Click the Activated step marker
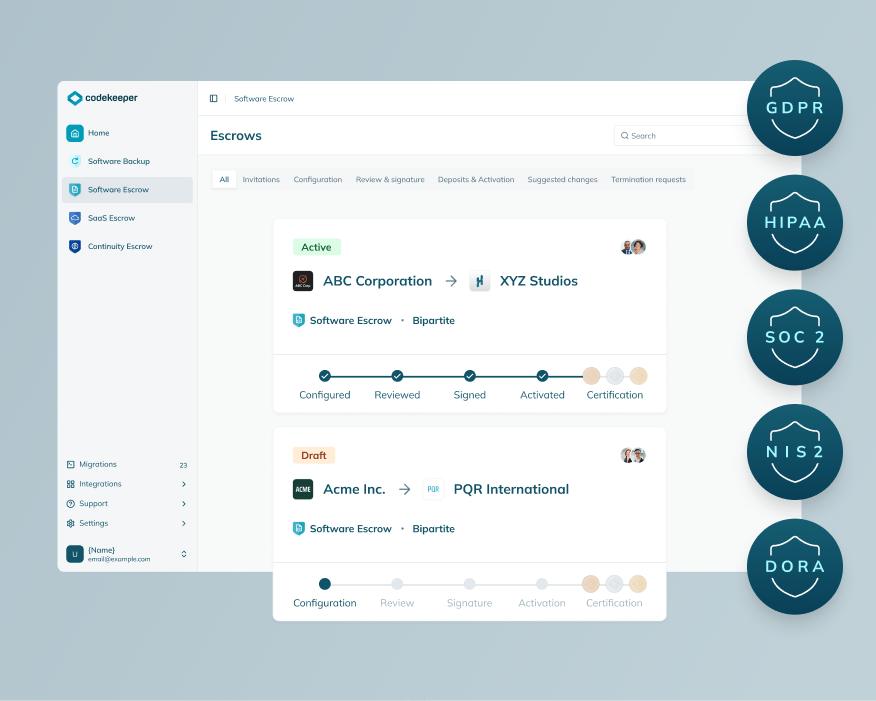The image size is (876, 701). 542,376
